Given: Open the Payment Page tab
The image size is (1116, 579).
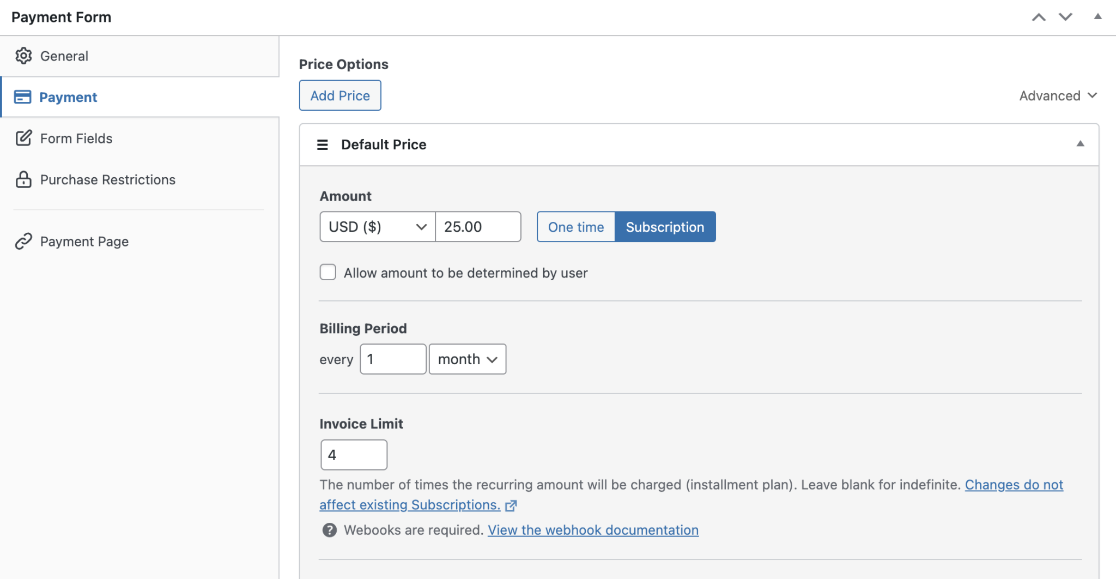Looking at the screenshot, I should [x=140, y=241].
